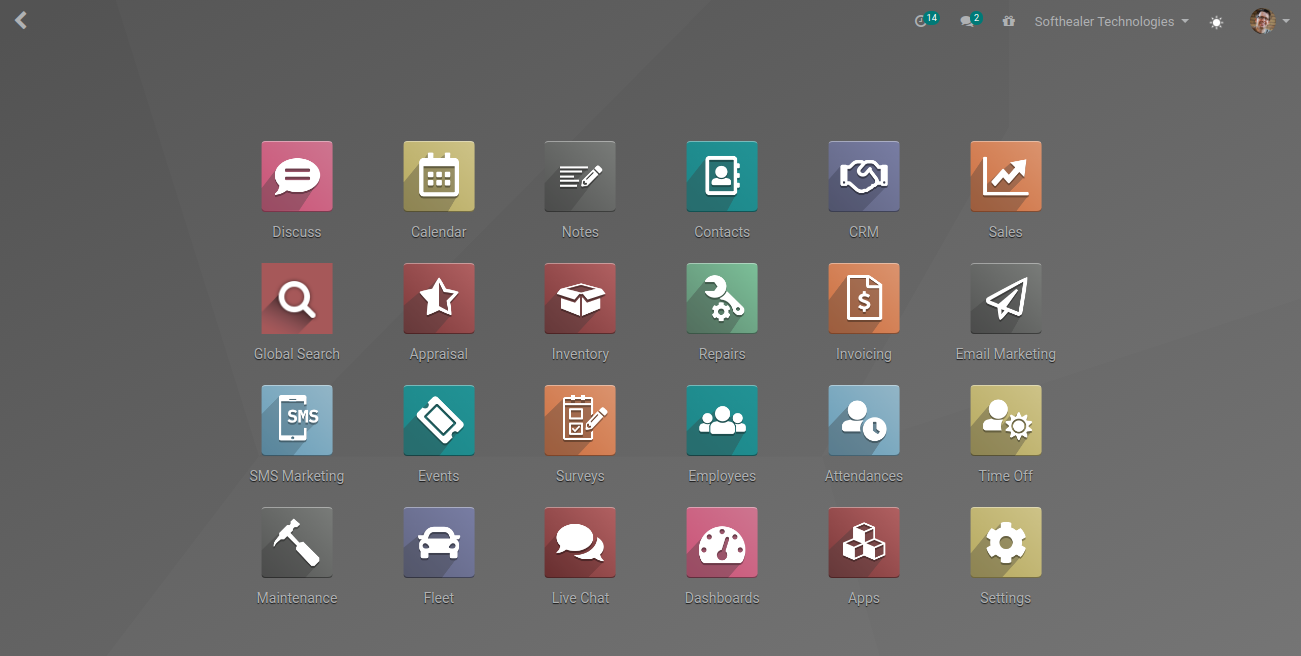Open Global Search app

(297, 298)
